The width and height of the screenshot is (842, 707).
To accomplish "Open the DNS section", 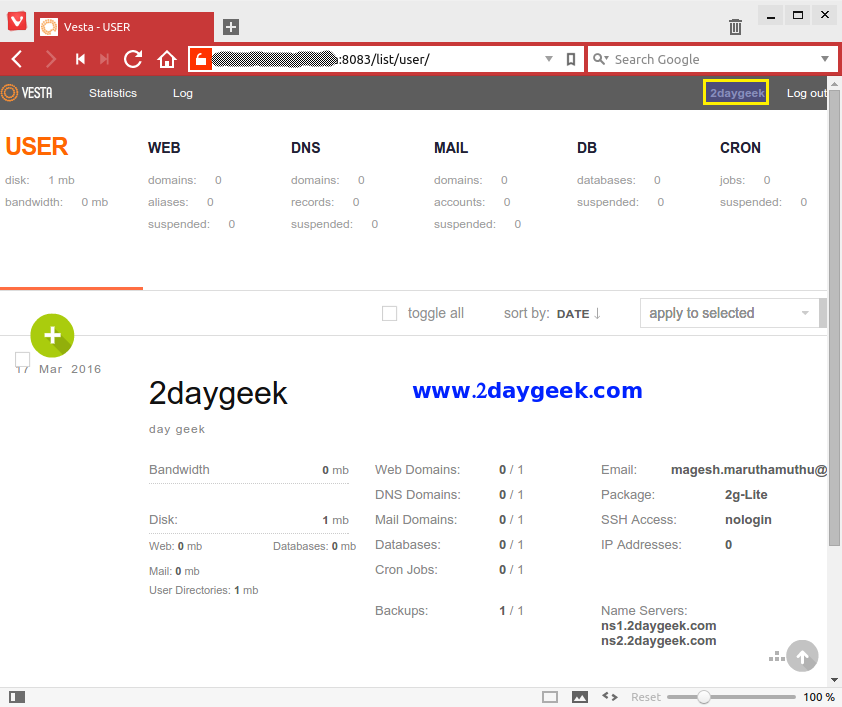I will pos(306,148).
